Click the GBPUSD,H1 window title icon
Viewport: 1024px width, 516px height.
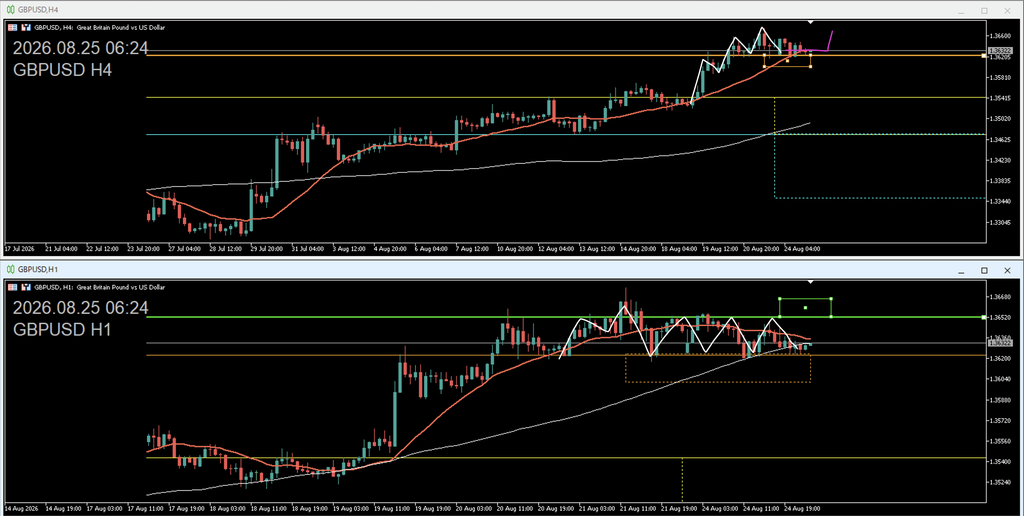coord(11,269)
